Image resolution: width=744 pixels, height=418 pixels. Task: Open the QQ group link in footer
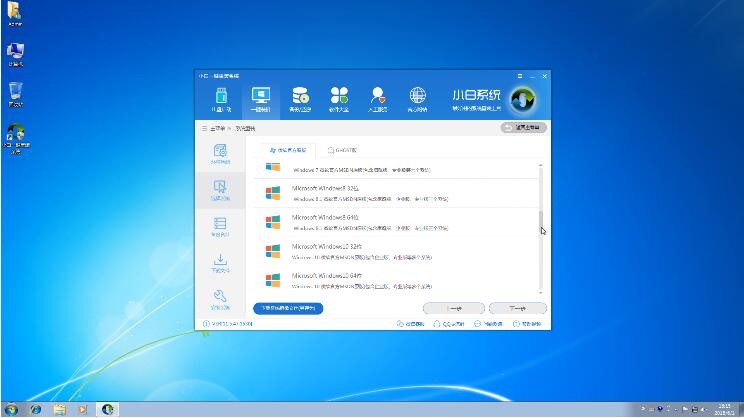coord(448,324)
